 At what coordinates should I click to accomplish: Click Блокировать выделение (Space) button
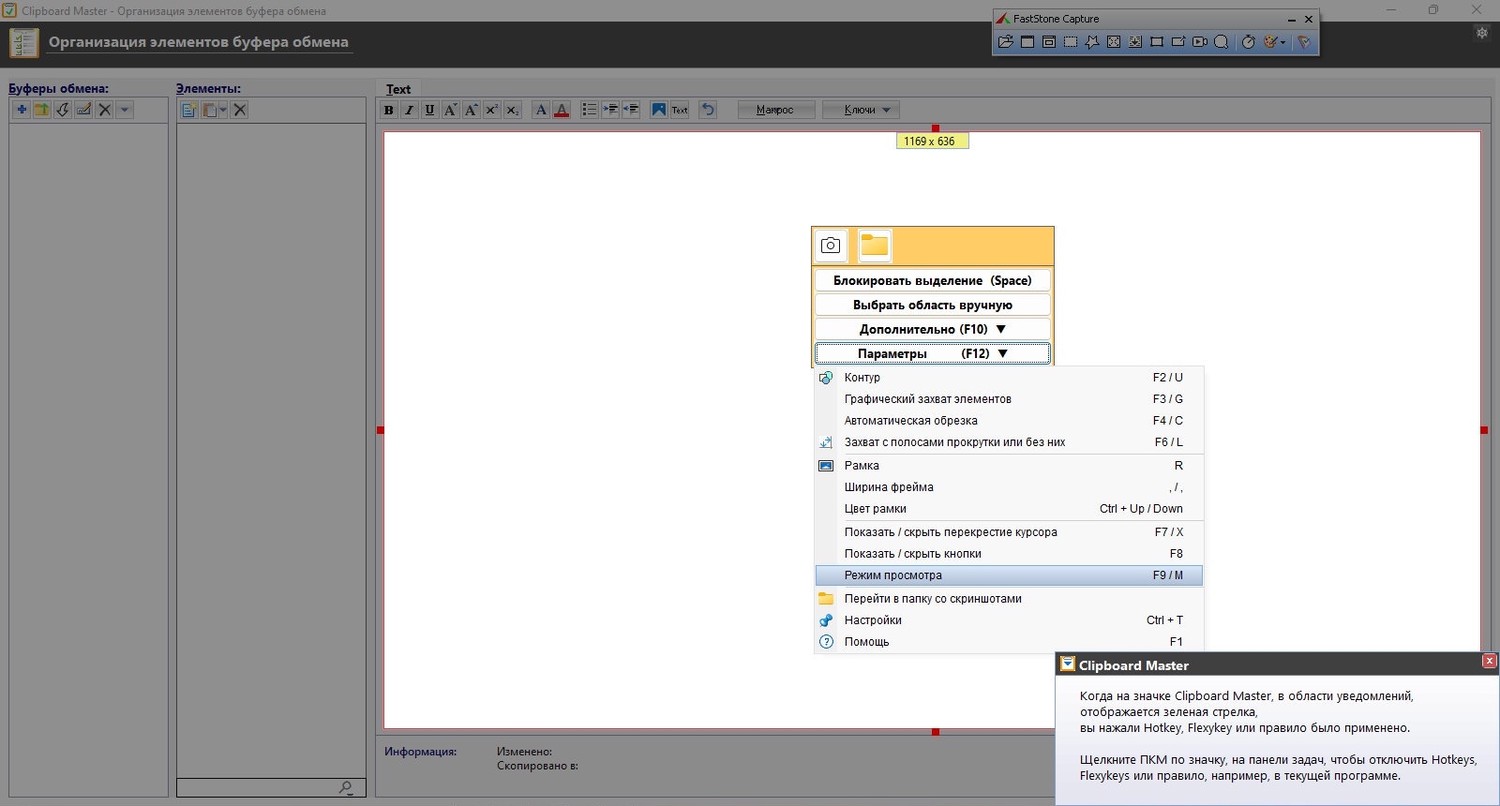coord(933,281)
